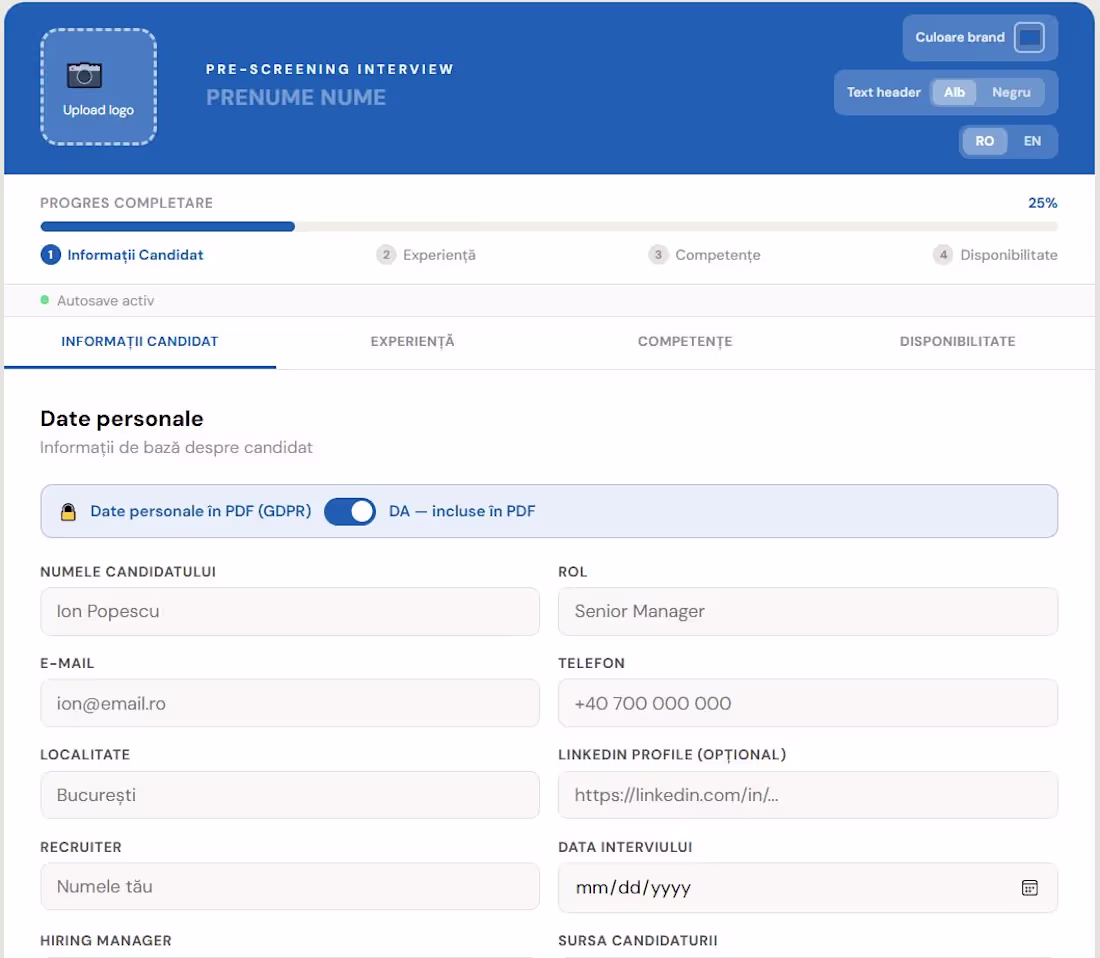The height and width of the screenshot is (958, 1100).
Task: Click the completion progress bar
Action: pyautogui.click(x=549, y=227)
